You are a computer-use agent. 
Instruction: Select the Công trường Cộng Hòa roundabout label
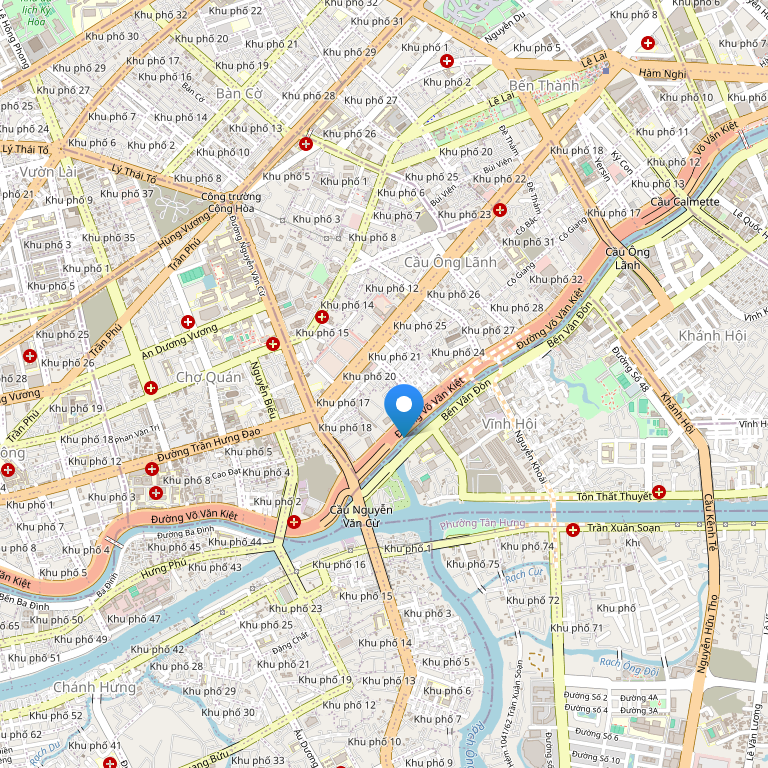pyautogui.click(x=231, y=202)
